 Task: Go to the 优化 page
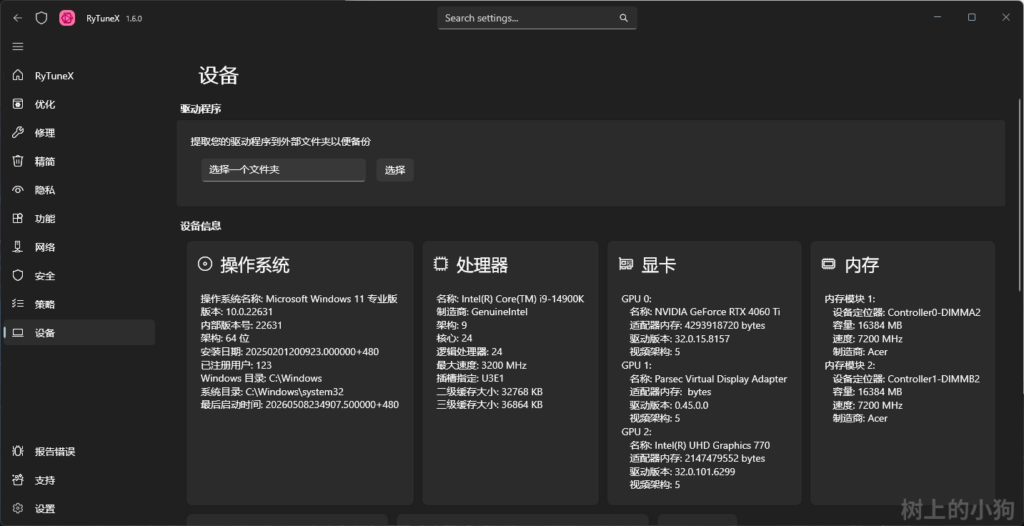[x=79, y=104]
